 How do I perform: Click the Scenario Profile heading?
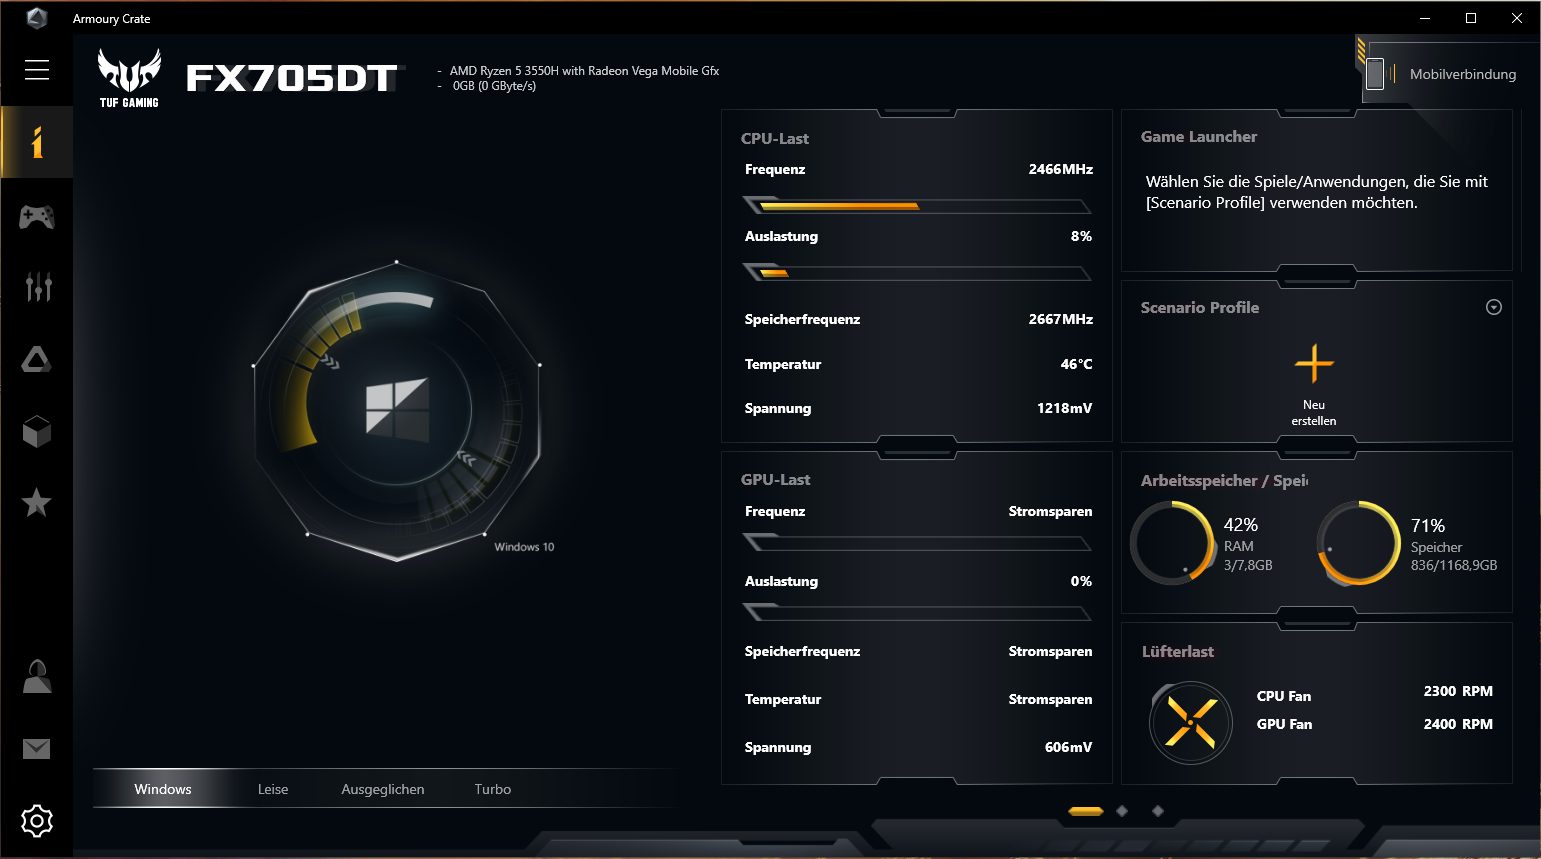coord(1200,308)
